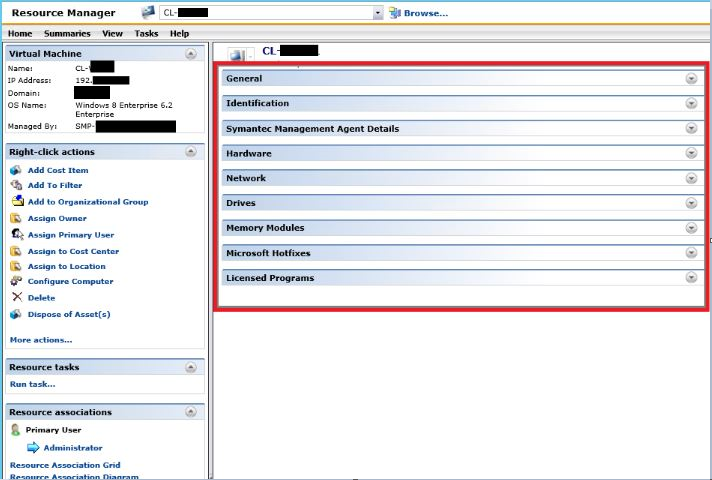712x480 pixels.
Task: Expand the Licensed Programs section
Action: tap(691, 278)
